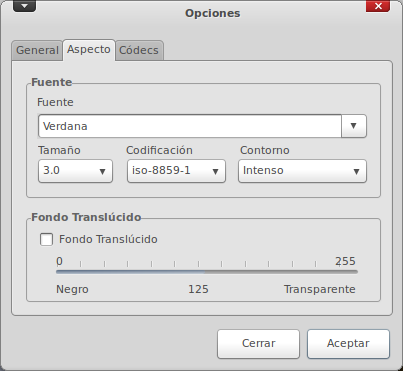Click the arrow on the Codificación combo
Image resolution: width=403 pixels, height=371 pixels.
point(215,171)
